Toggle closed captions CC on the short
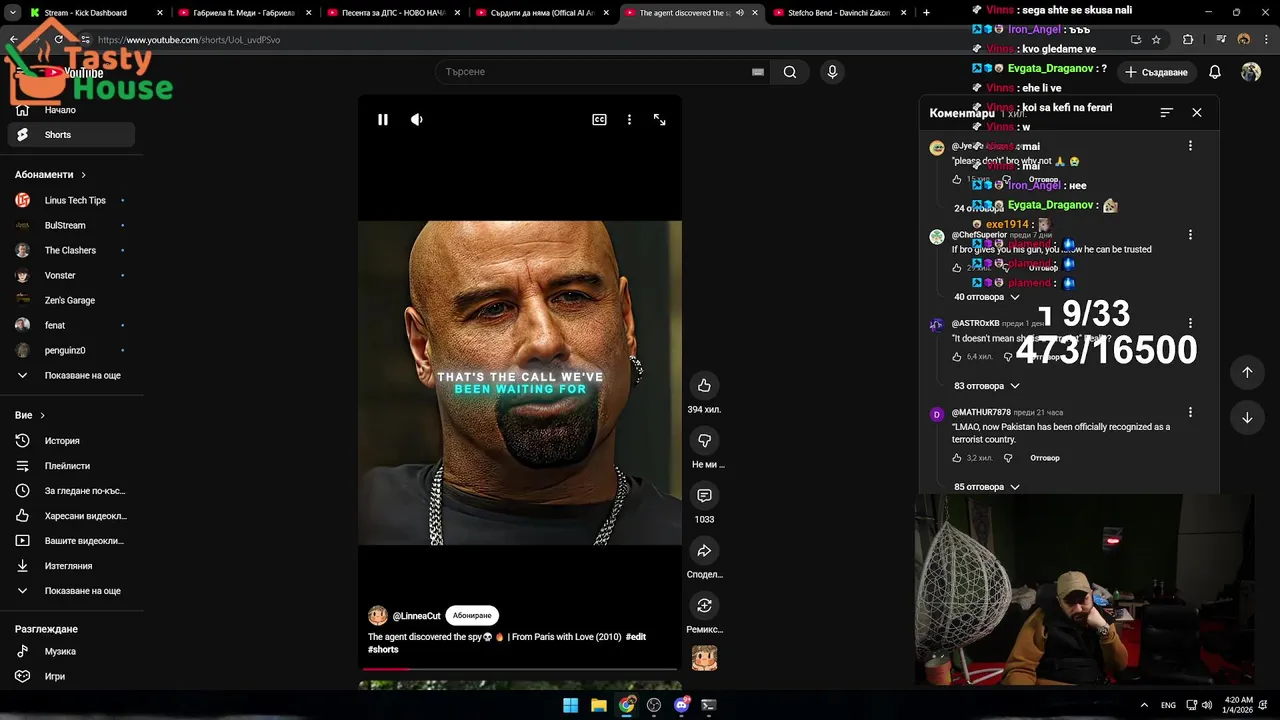The width and height of the screenshot is (1280, 720). coord(599,120)
